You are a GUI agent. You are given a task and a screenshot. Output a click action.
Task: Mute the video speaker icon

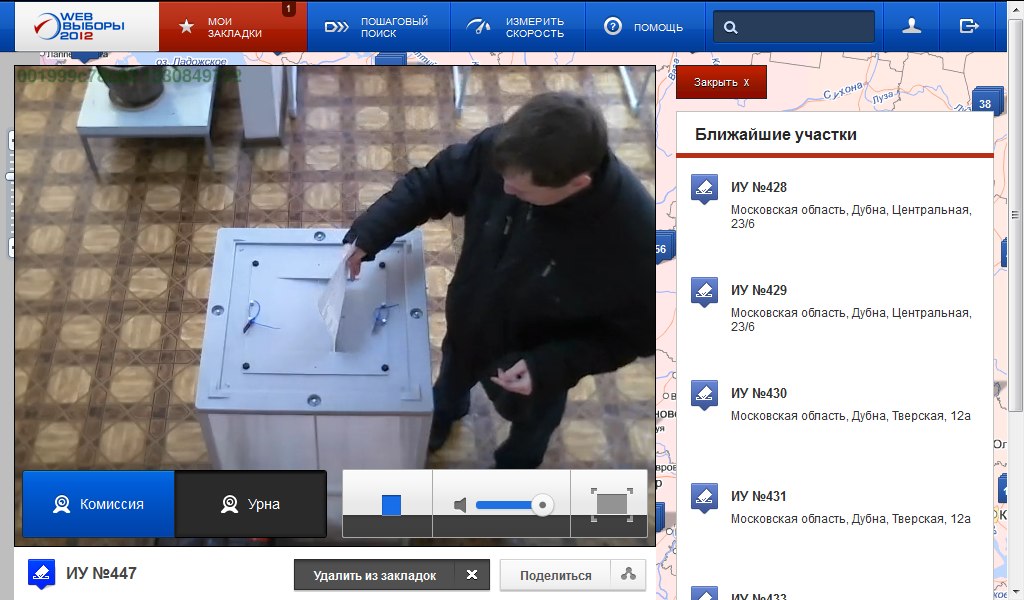[460, 505]
